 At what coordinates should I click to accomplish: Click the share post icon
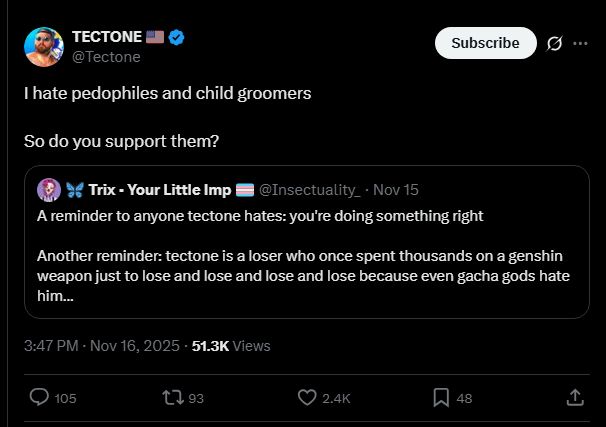[x=575, y=397]
